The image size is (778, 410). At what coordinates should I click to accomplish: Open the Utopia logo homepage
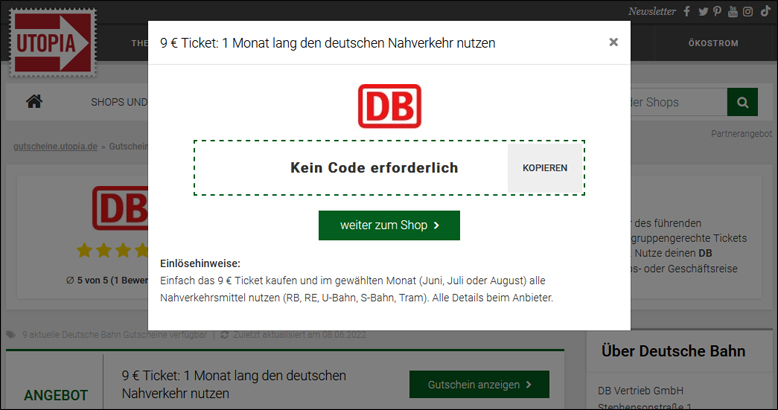tap(53, 43)
